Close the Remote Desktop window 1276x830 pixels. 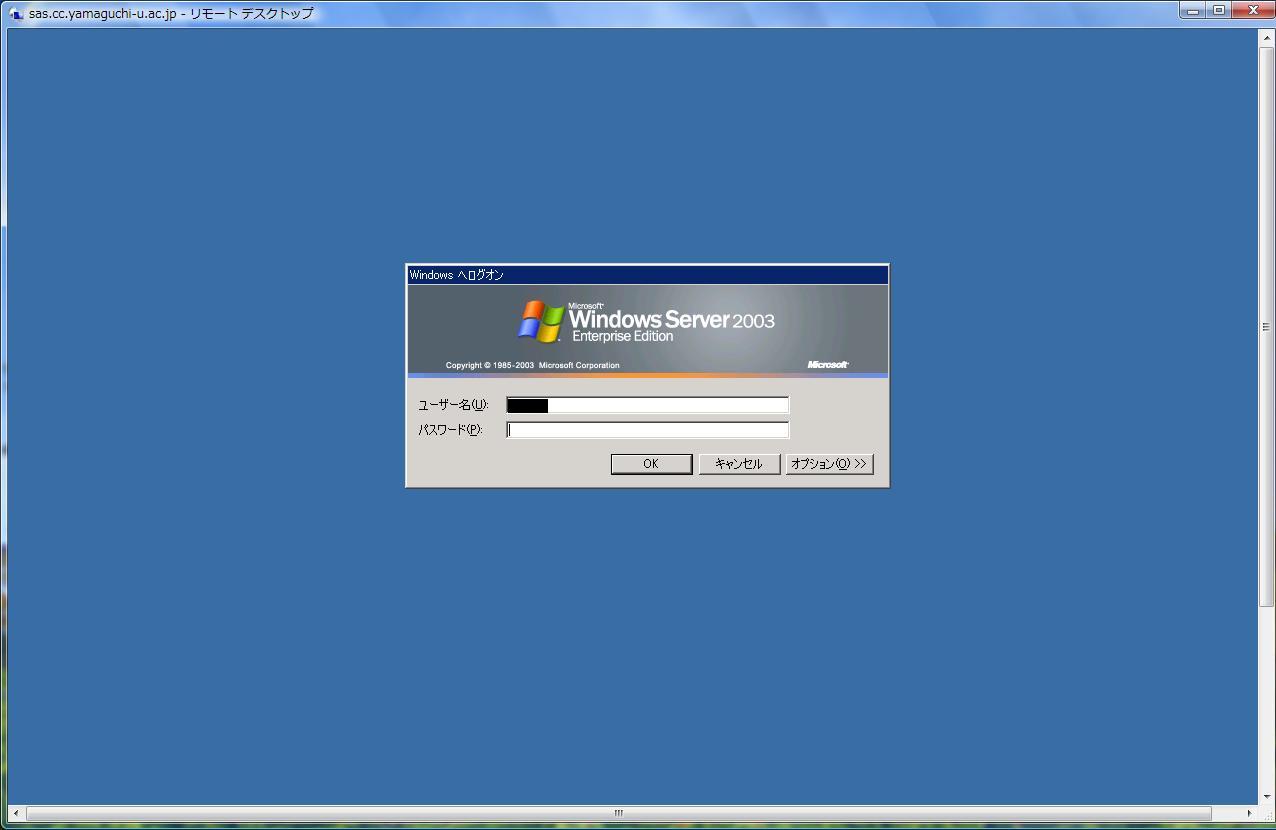(1252, 11)
